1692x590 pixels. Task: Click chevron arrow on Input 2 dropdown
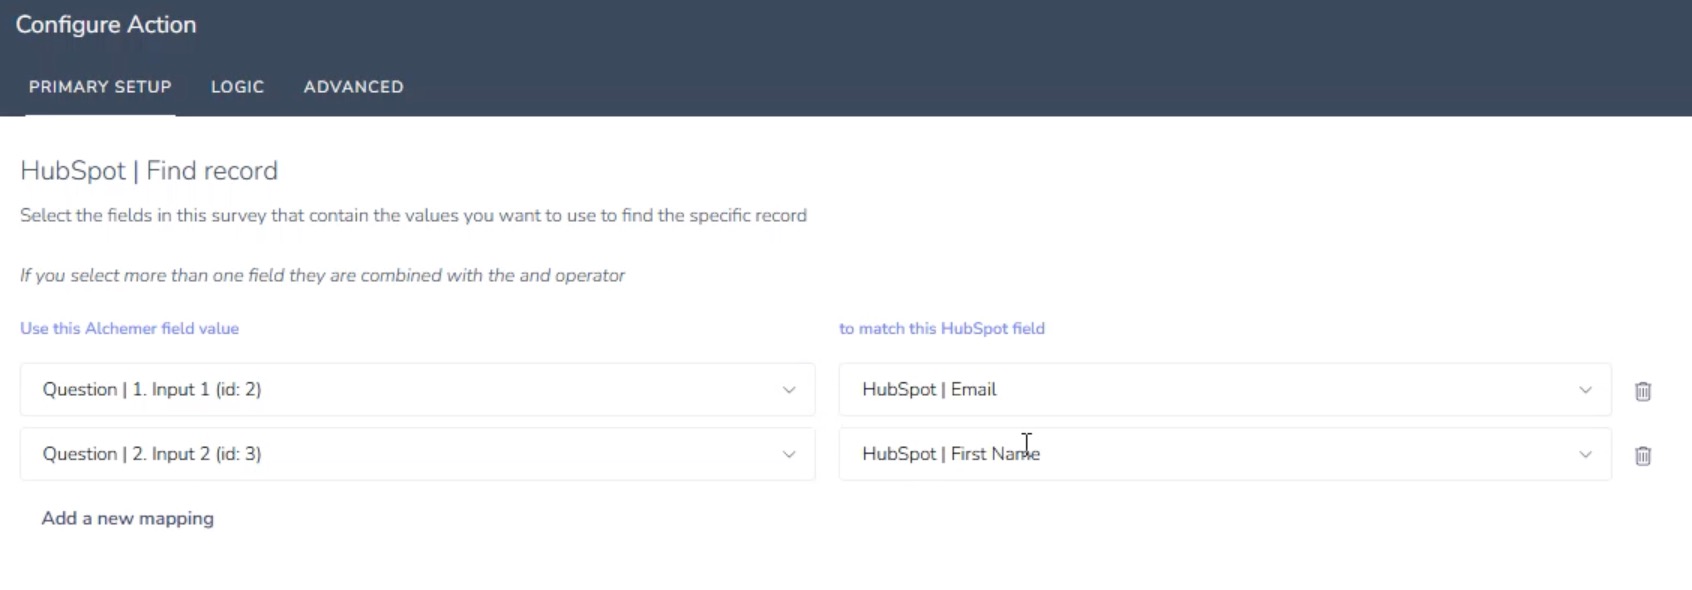[x=789, y=455]
